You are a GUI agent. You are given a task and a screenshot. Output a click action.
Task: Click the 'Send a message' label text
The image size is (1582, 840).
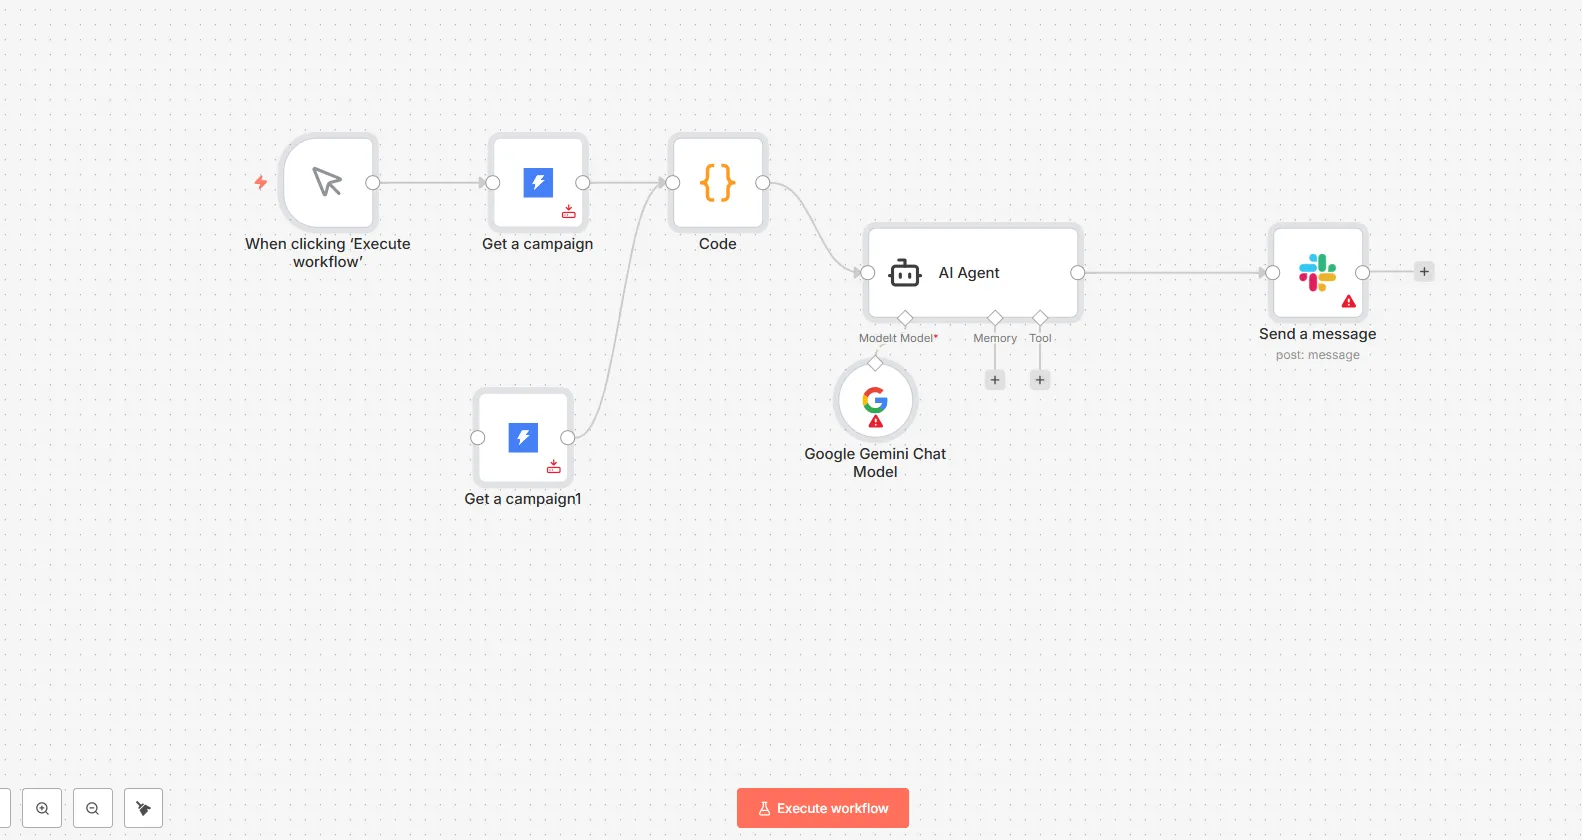[x=1318, y=334]
